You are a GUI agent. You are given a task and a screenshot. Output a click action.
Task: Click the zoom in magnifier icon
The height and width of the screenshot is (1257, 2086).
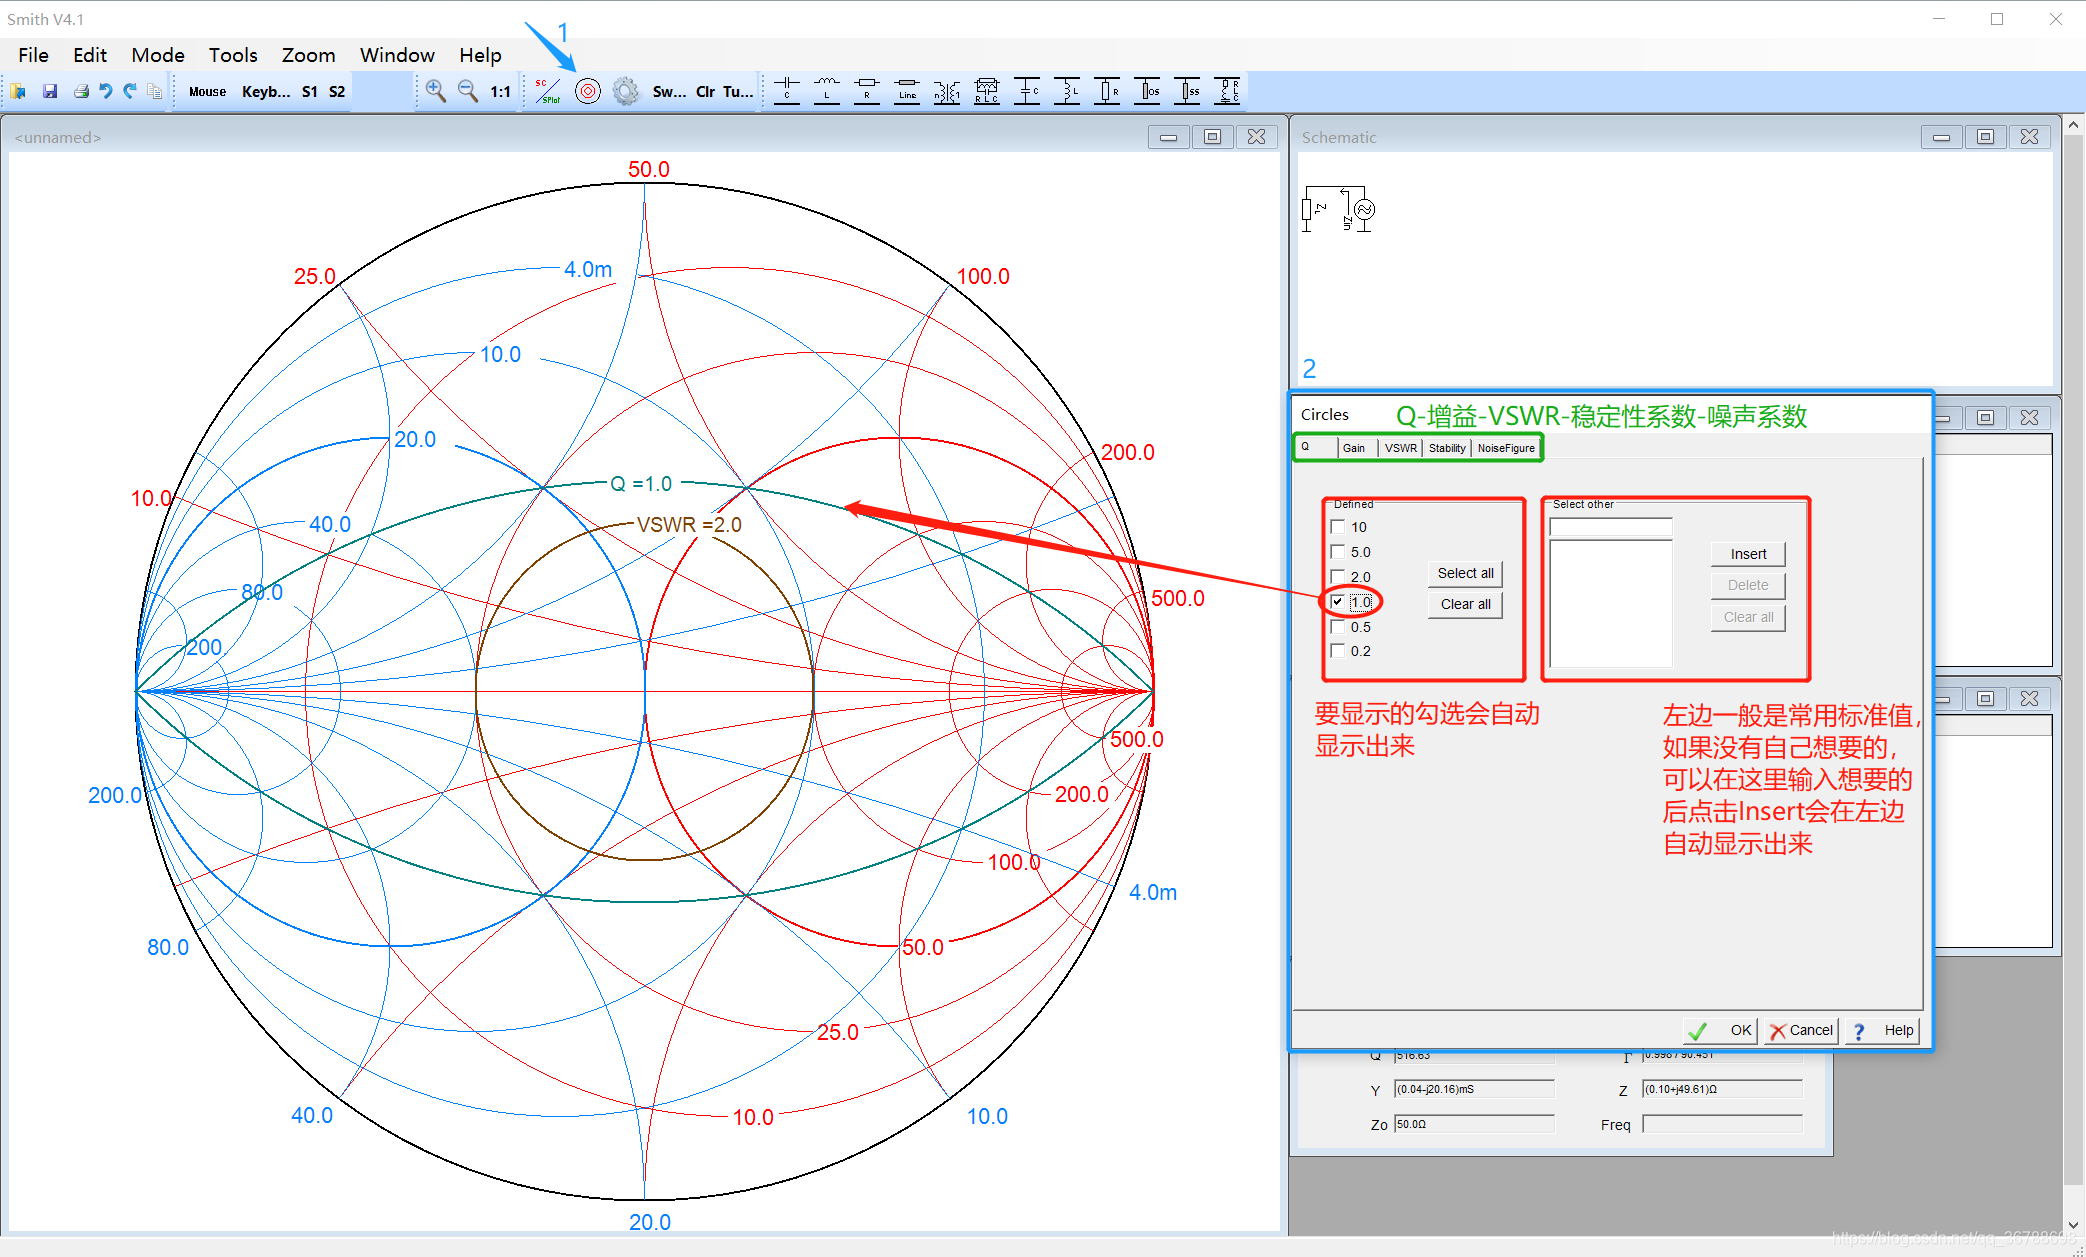tap(435, 91)
